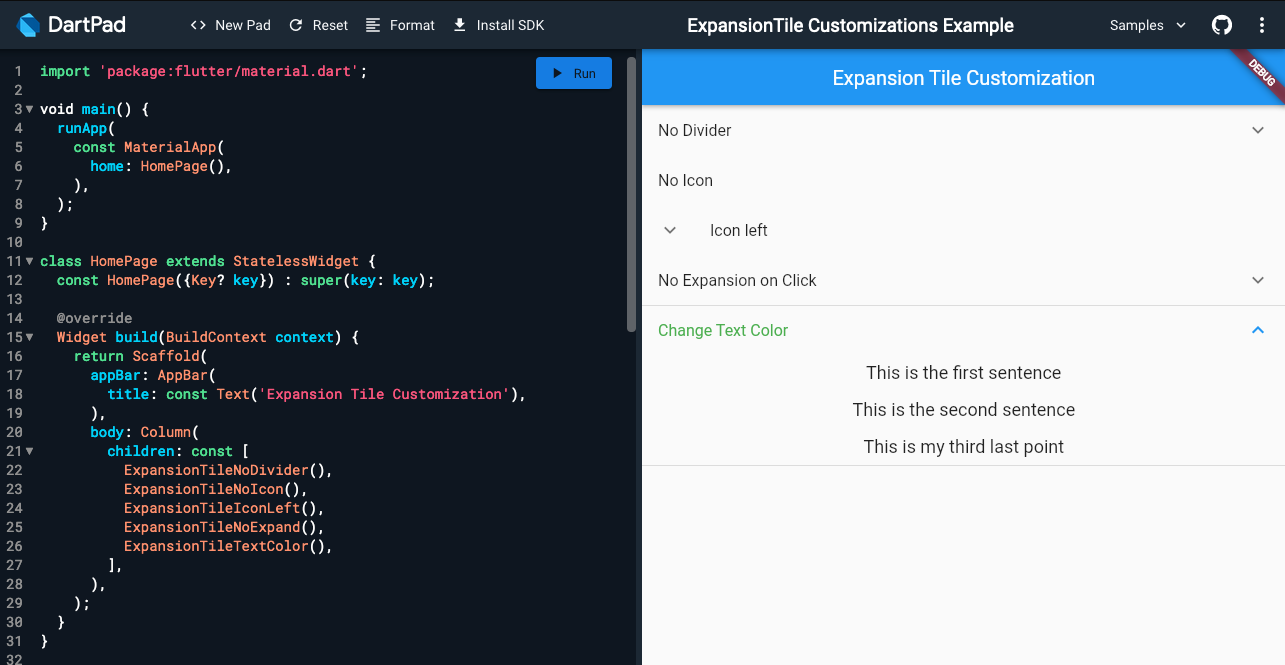
Task: Expand the Icon left tile chevron
Action: click(670, 230)
